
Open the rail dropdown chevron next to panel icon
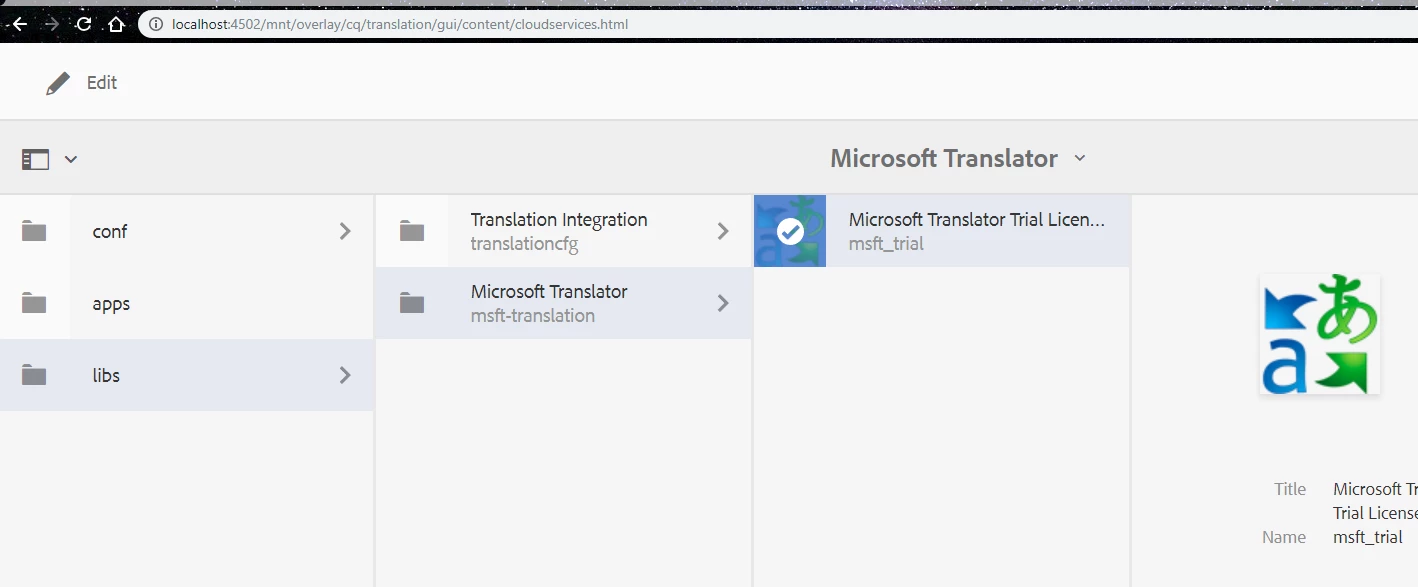click(x=71, y=159)
